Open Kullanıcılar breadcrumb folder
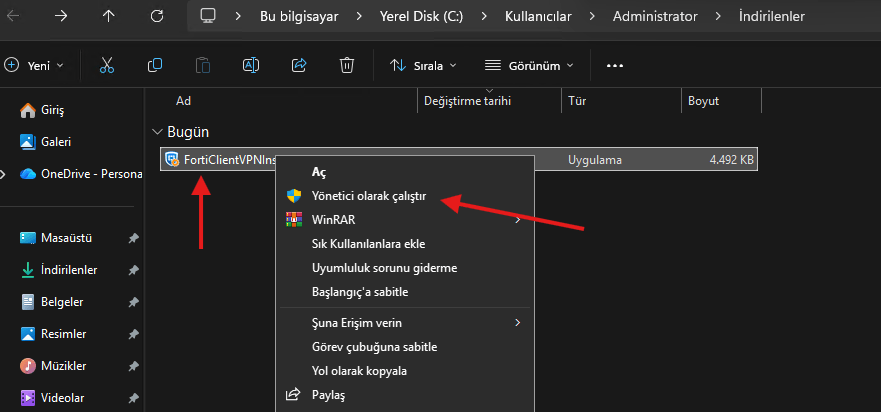 coord(538,17)
